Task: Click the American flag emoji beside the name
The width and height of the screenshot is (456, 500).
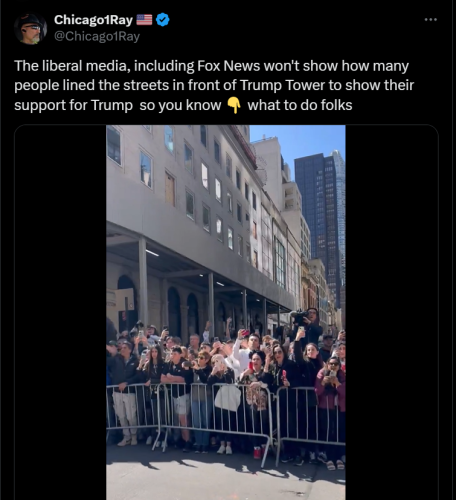Action: pos(144,20)
